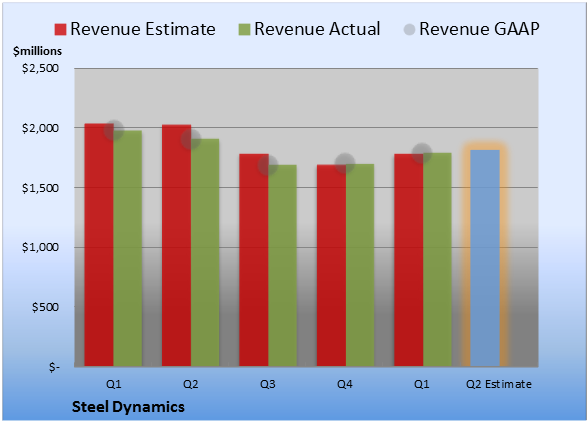Select the red Q2 revenue estimate bar
The height and width of the screenshot is (422, 588).
pos(176,245)
